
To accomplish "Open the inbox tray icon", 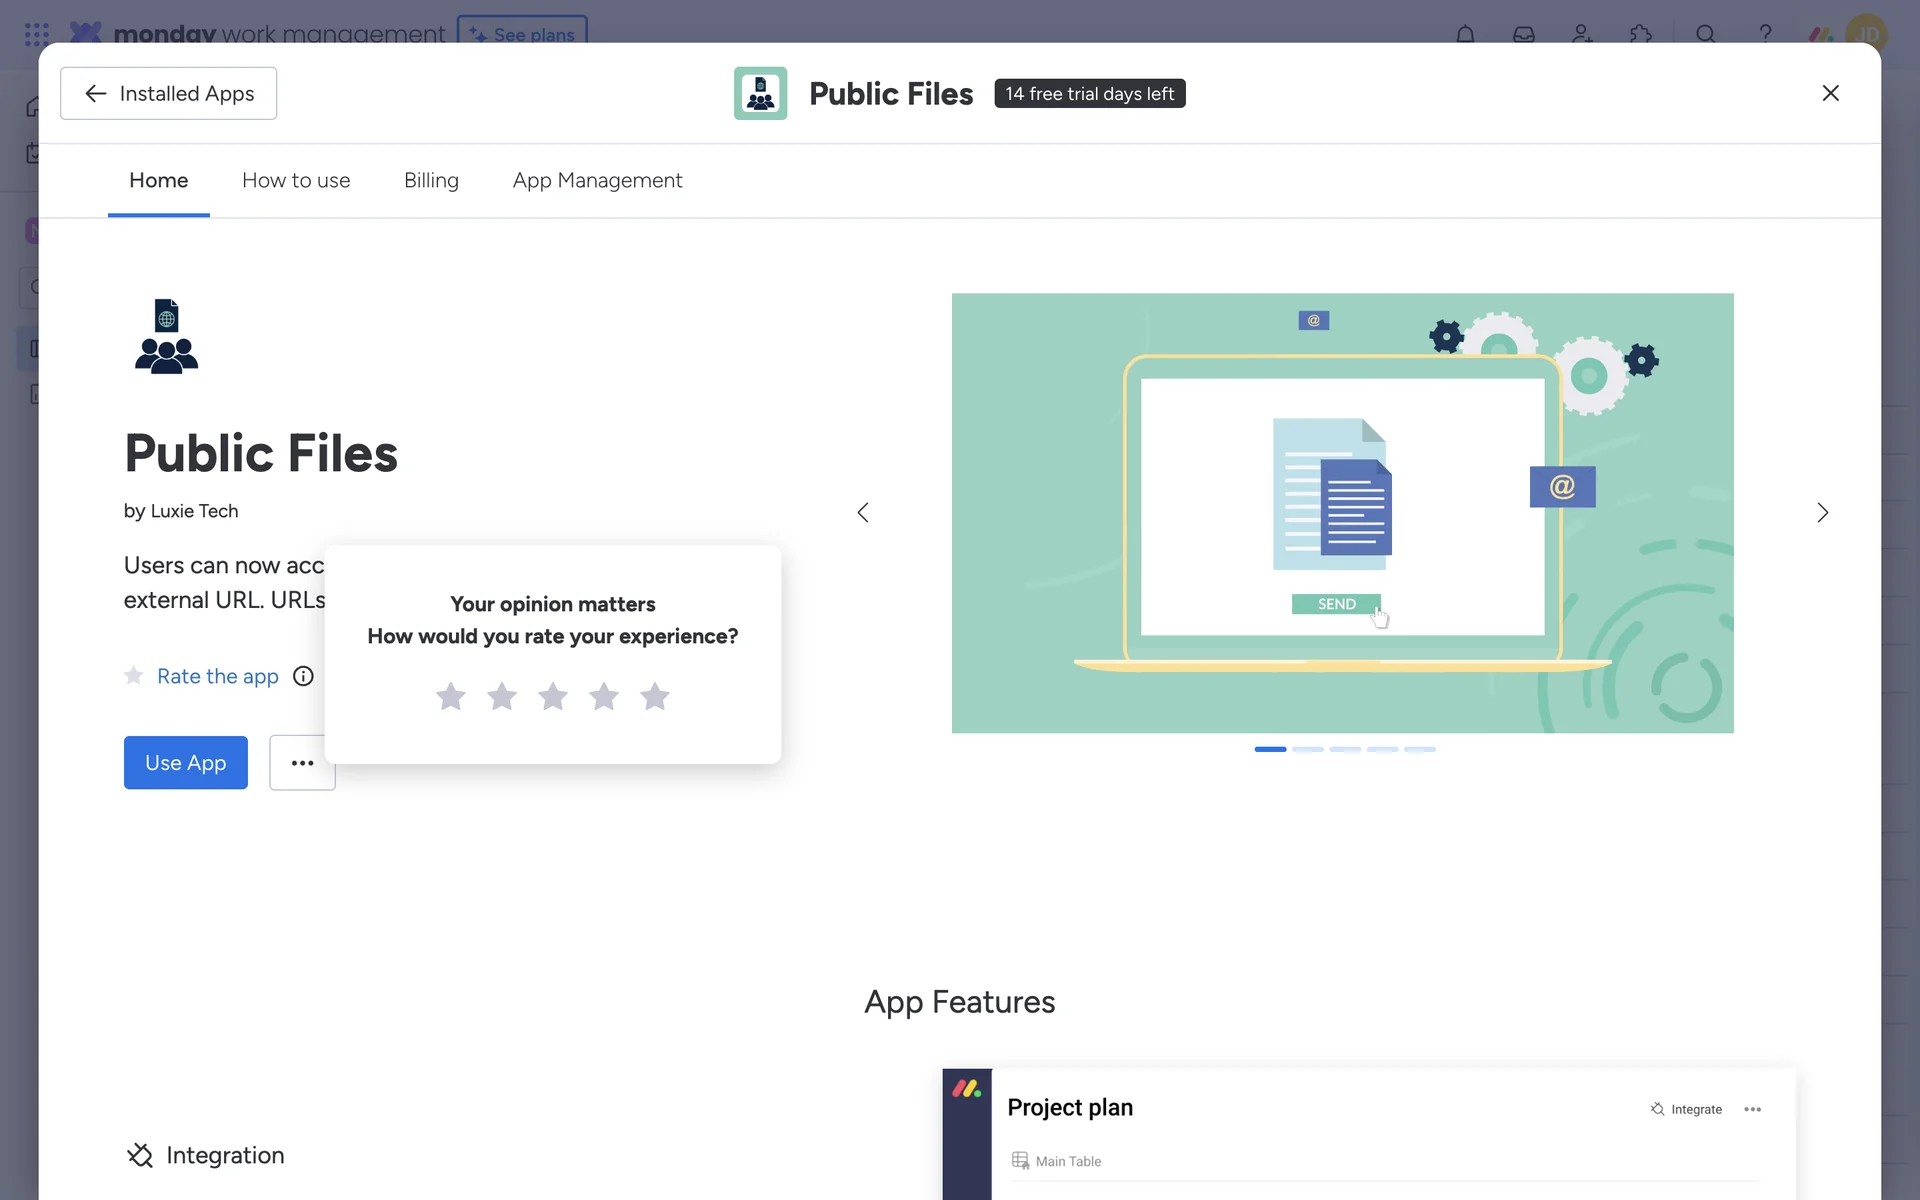I will point(1523,34).
